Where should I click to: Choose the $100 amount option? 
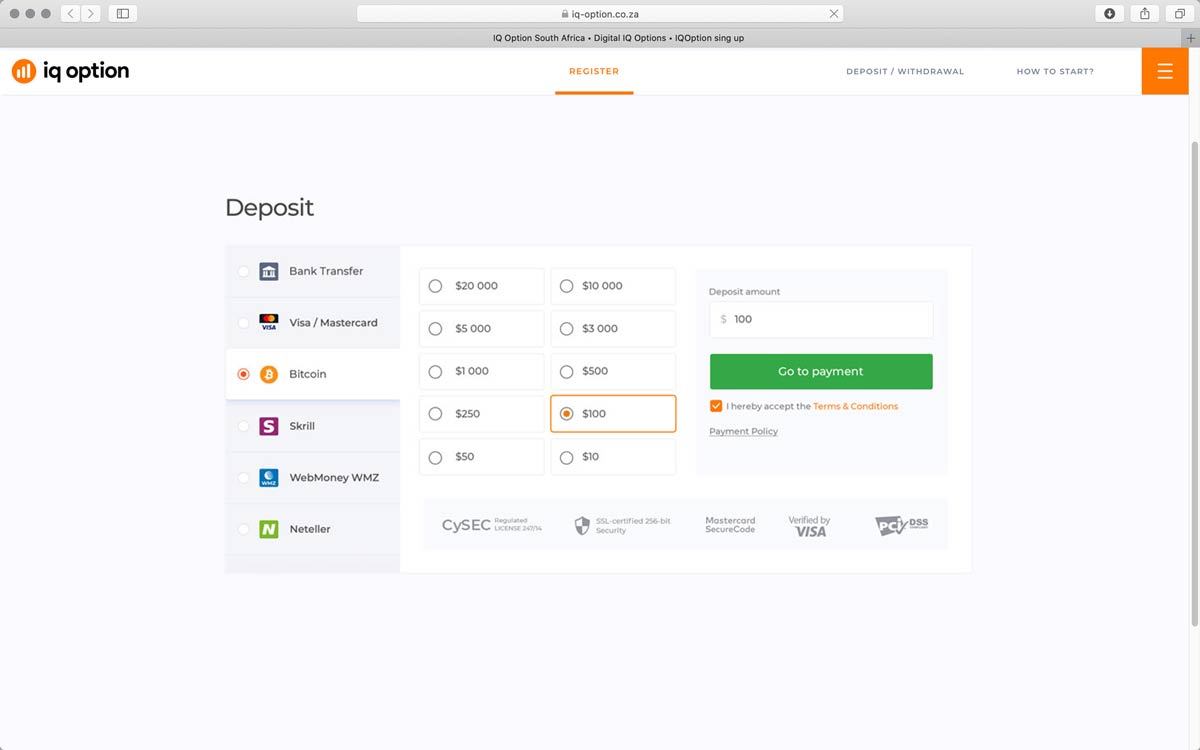pos(613,413)
